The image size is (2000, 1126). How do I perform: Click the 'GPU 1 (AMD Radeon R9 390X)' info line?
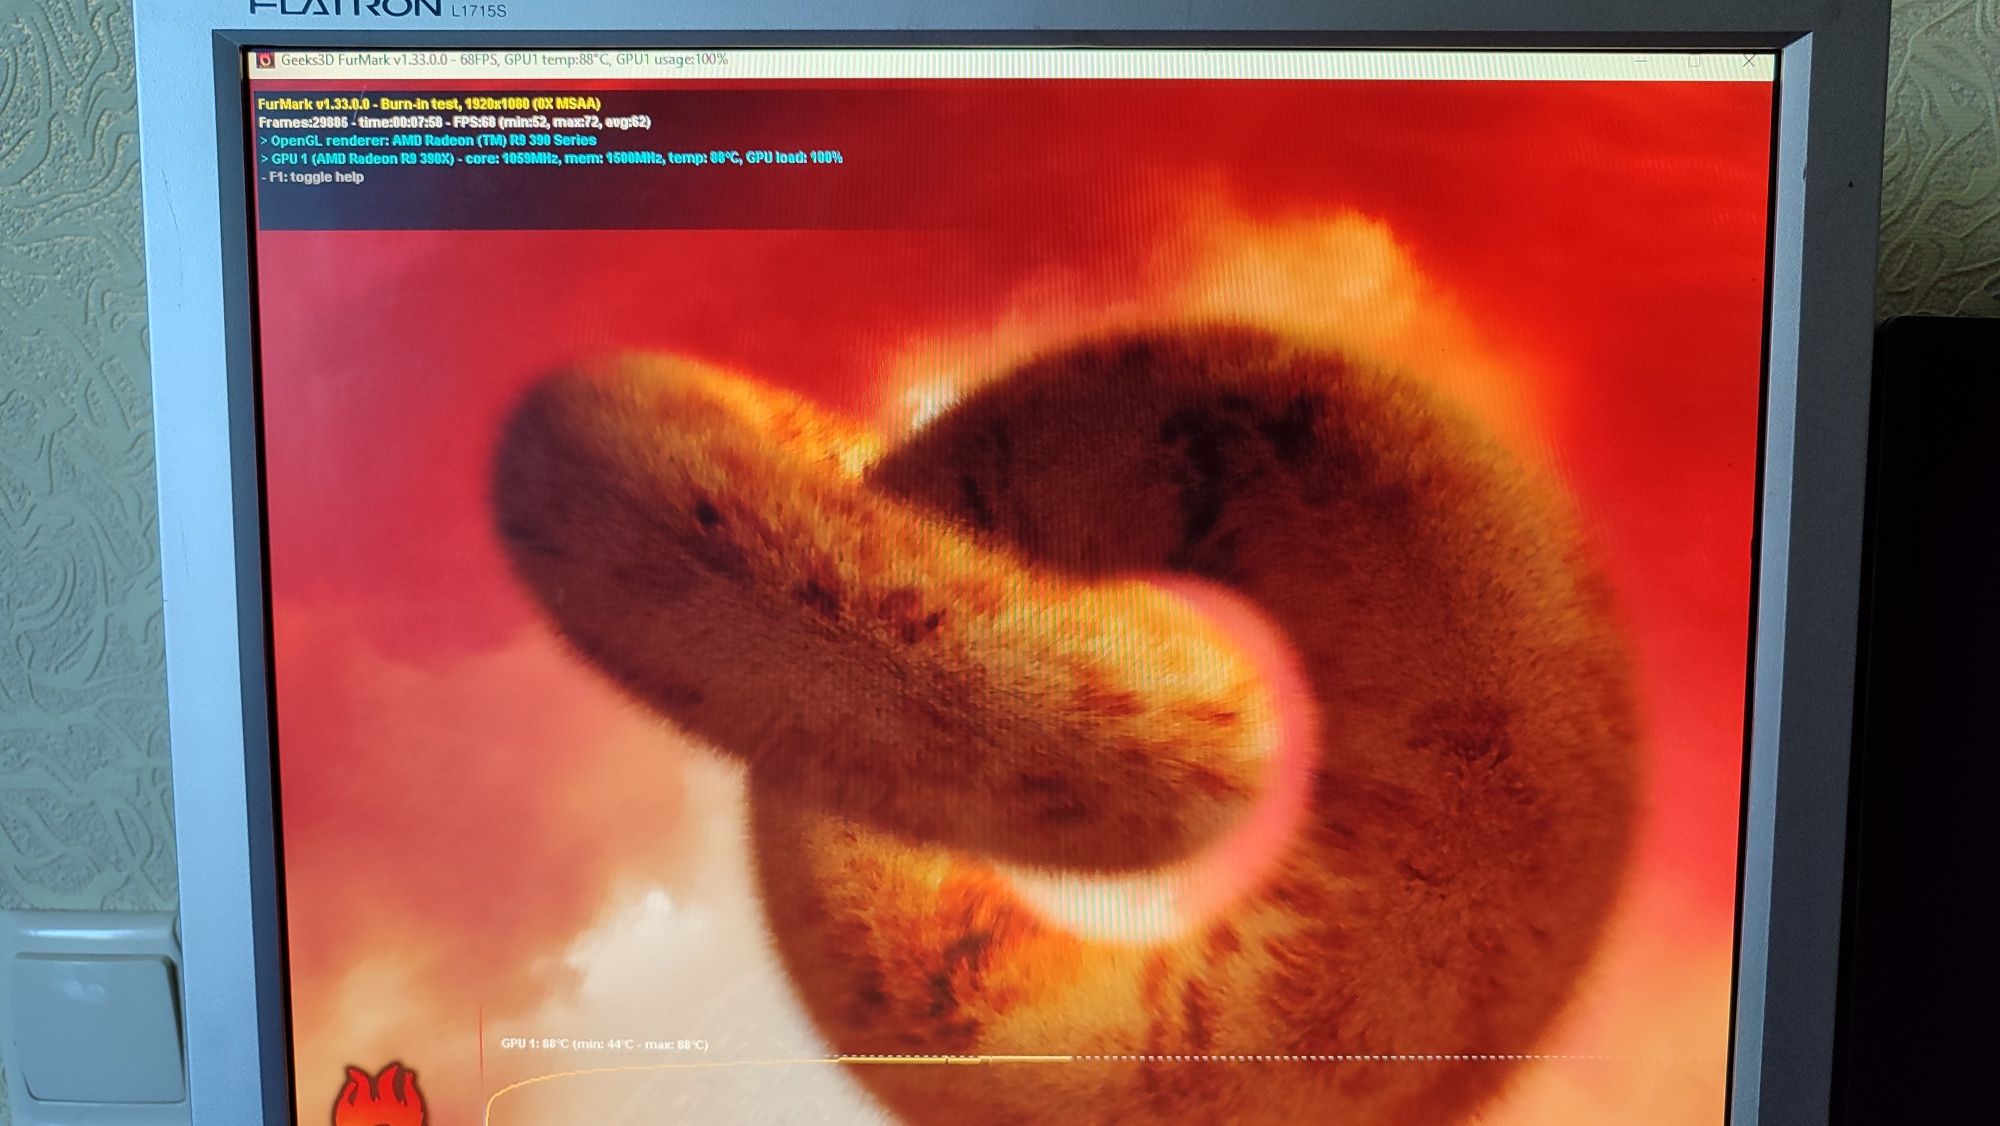click(551, 158)
